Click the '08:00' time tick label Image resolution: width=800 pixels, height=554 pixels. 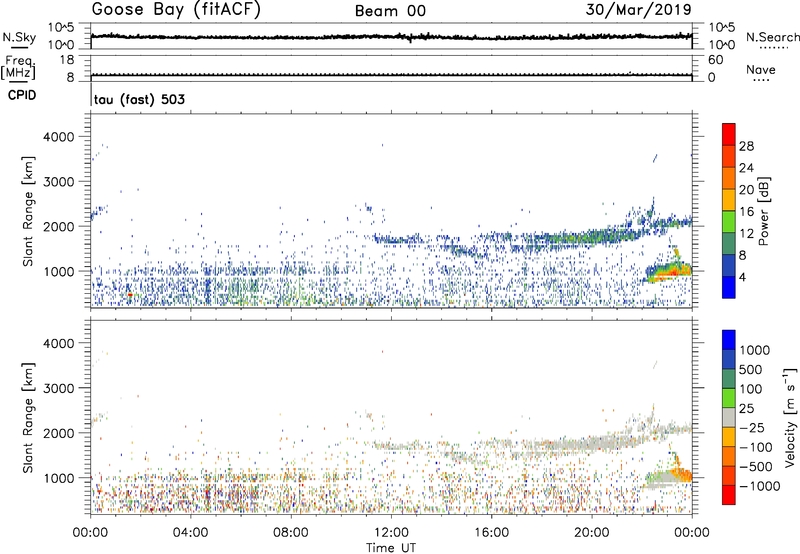tap(290, 533)
